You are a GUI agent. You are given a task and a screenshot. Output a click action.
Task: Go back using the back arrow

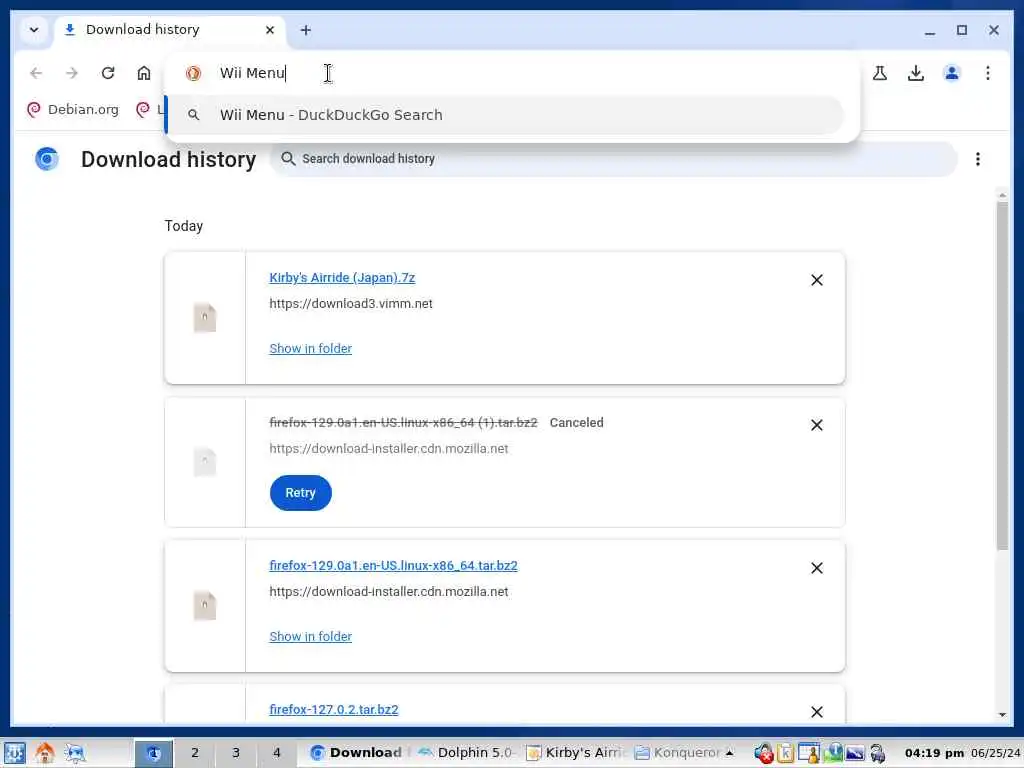[x=36, y=73]
